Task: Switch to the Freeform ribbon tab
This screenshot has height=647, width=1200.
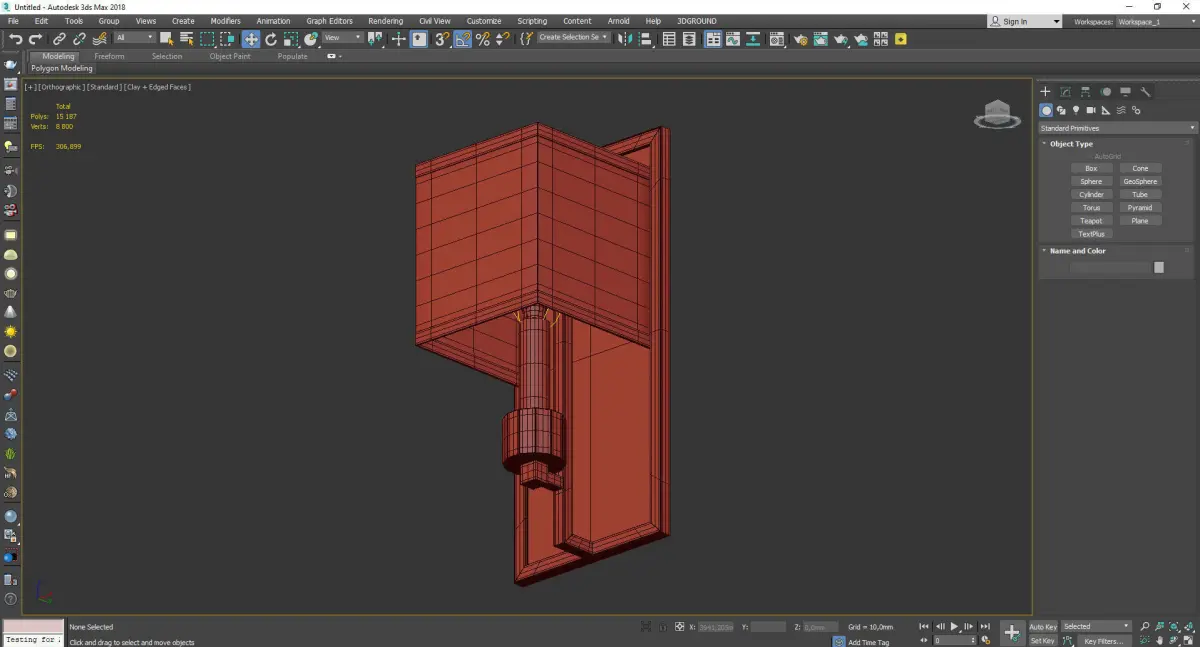Action: (x=109, y=57)
